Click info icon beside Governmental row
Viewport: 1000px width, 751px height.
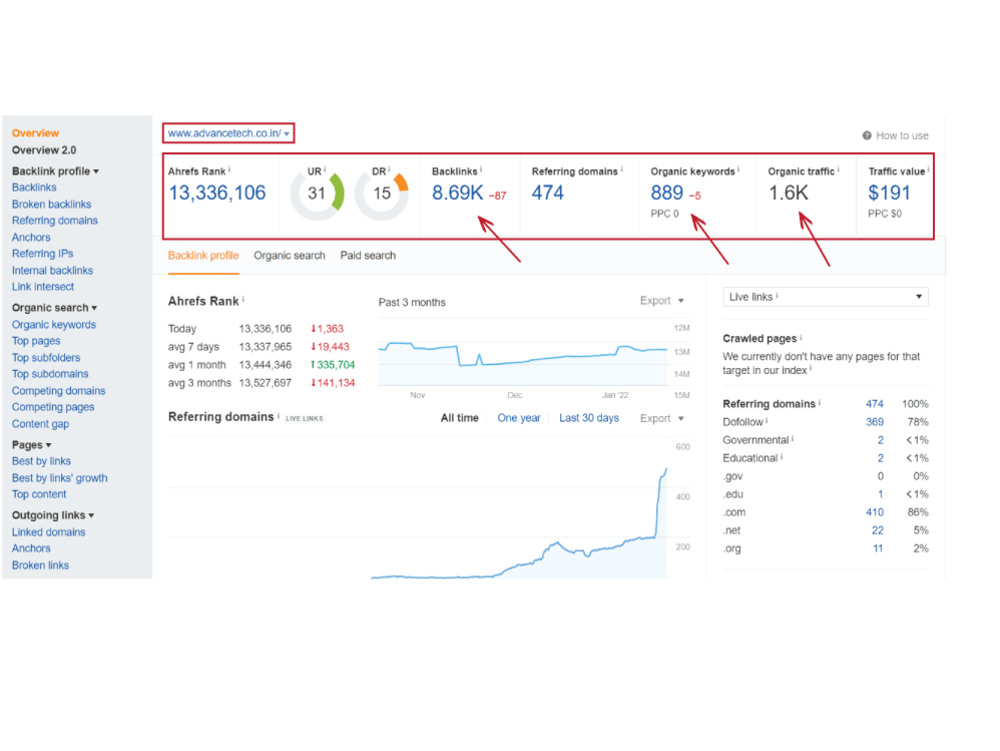(x=792, y=439)
